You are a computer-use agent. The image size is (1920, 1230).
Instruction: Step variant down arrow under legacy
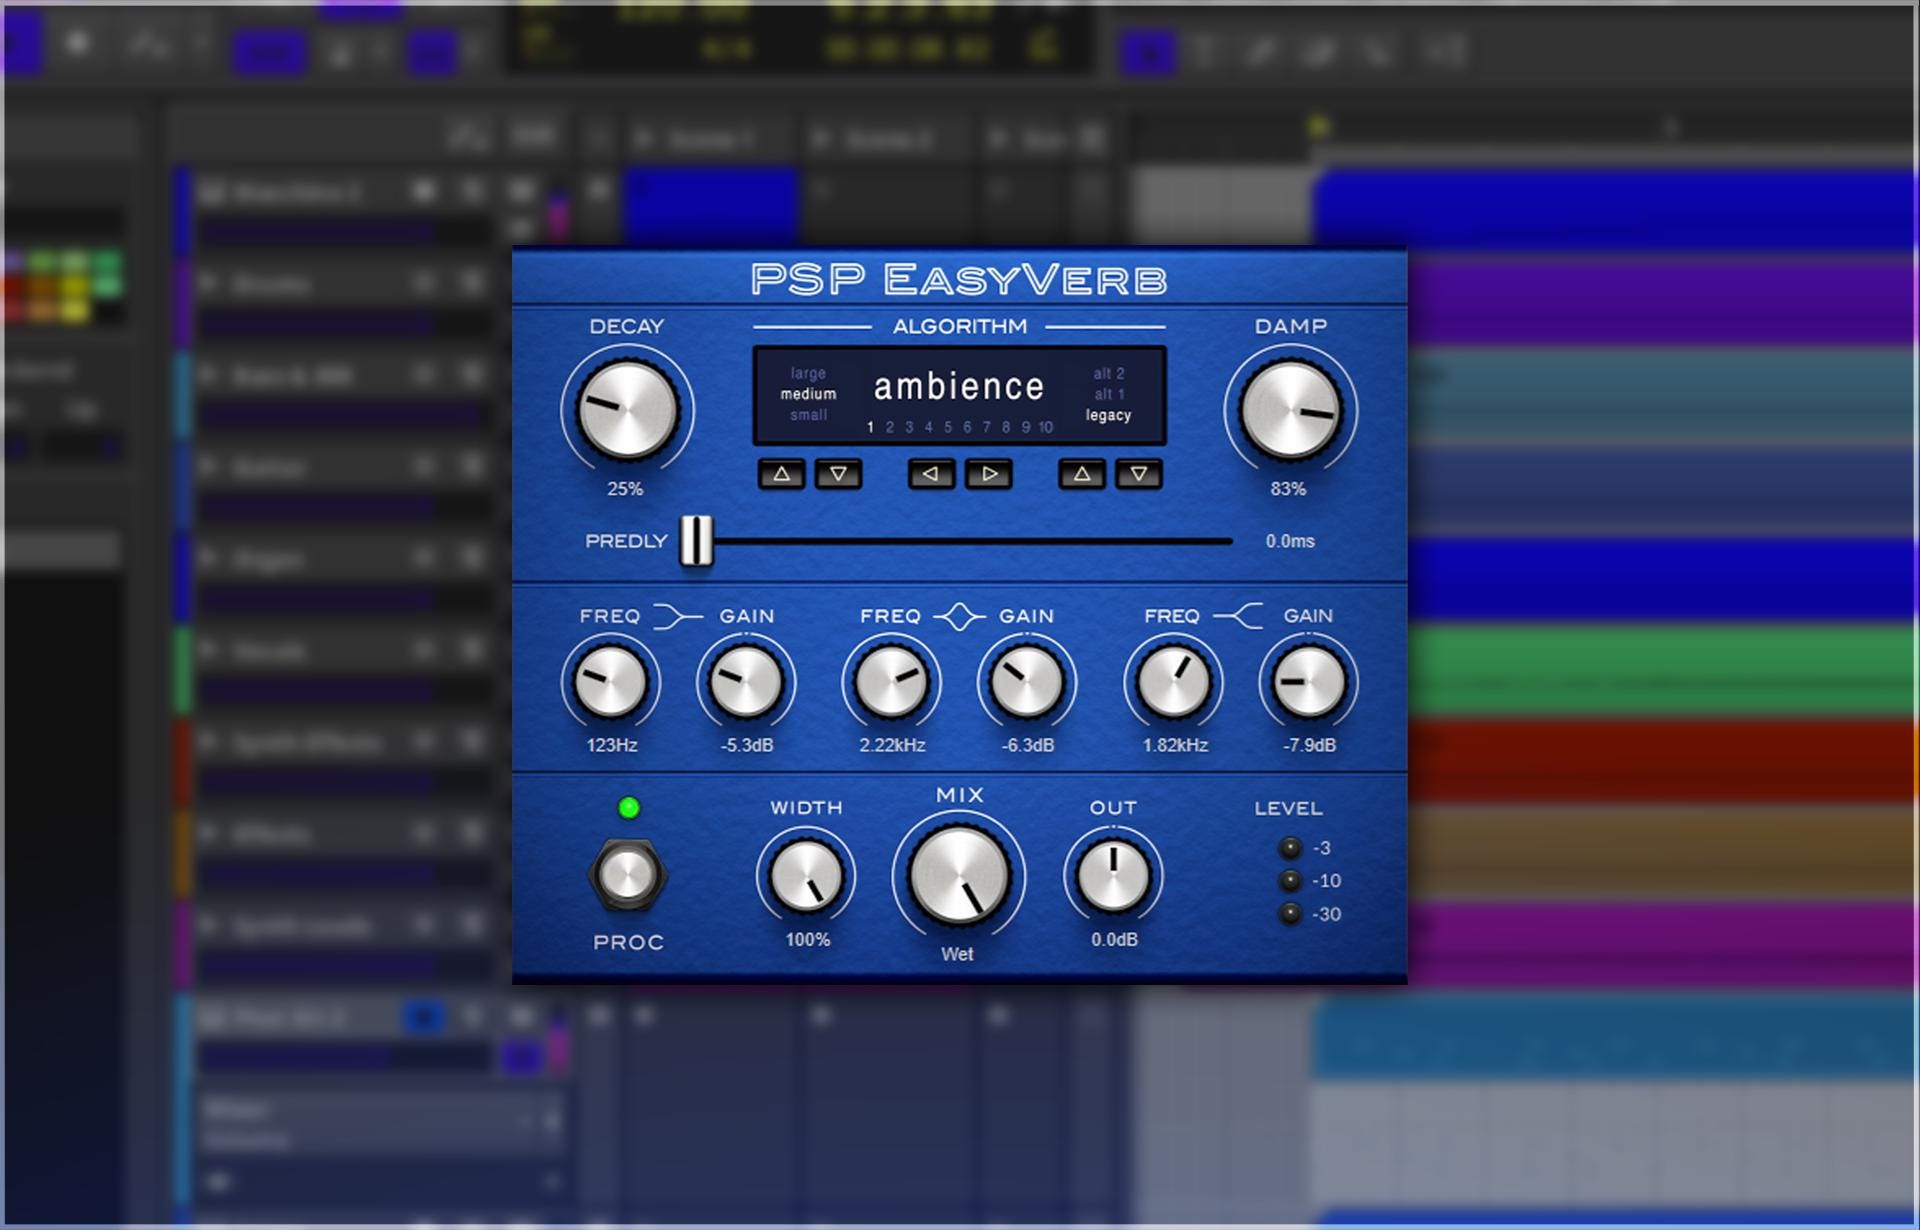pyautogui.click(x=1139, y=474)
